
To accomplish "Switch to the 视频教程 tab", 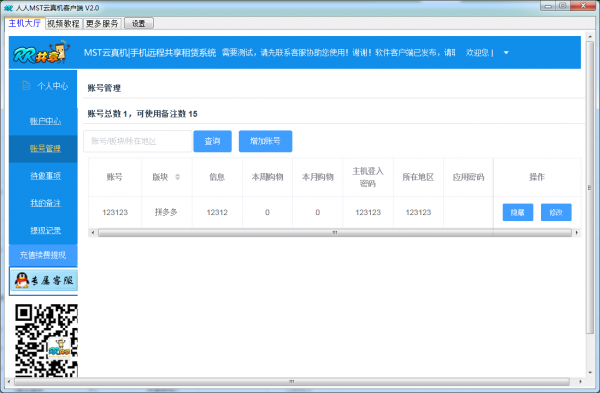I will pos(63,24).
